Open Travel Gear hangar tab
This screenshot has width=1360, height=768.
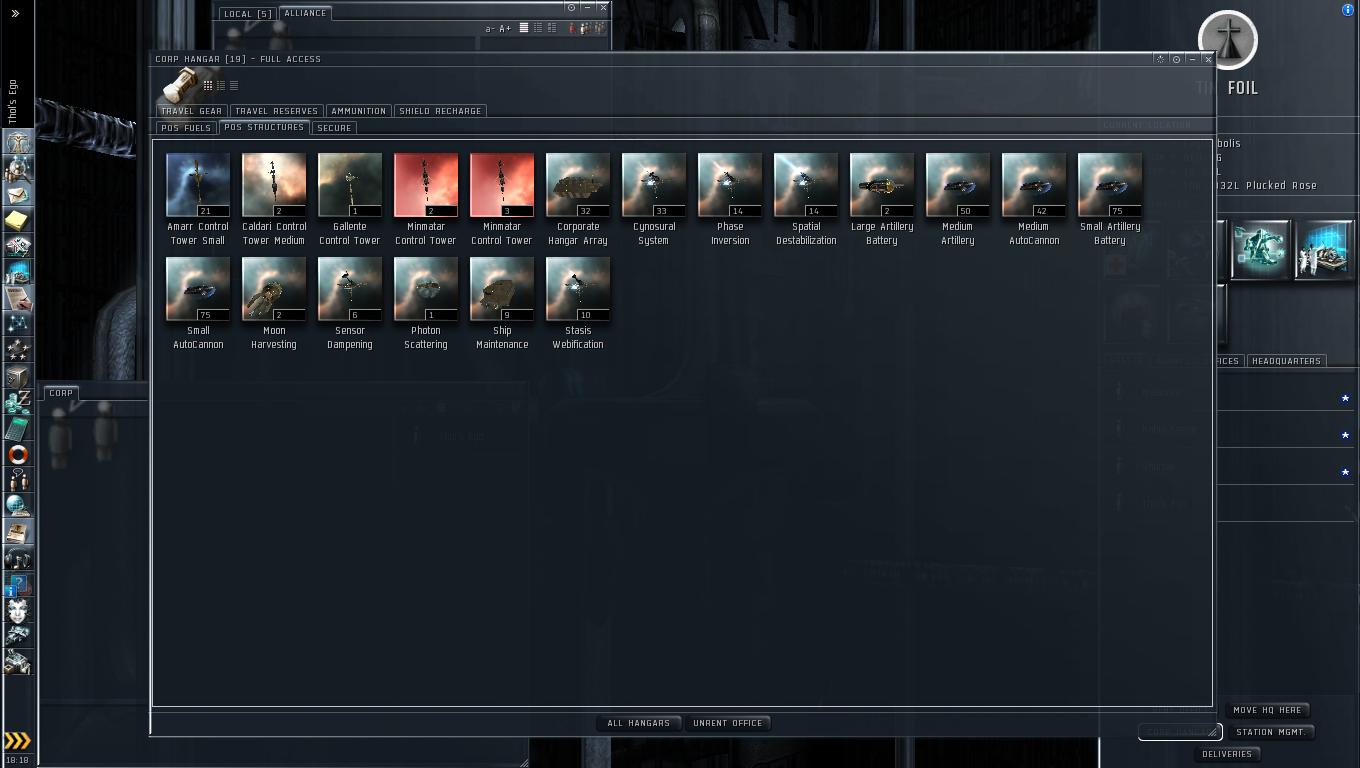[x=191, y=111]
